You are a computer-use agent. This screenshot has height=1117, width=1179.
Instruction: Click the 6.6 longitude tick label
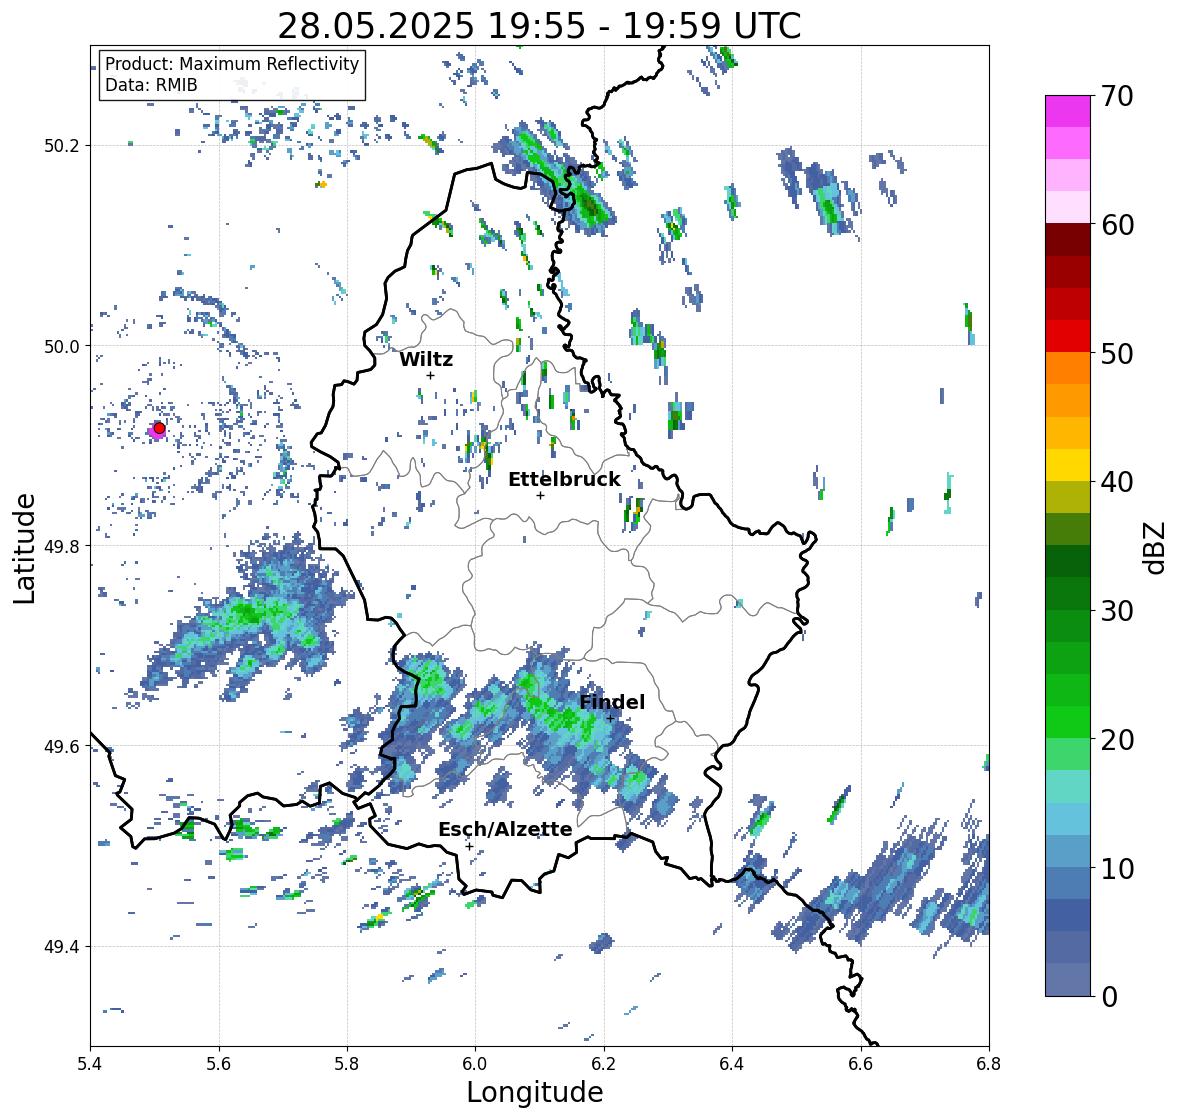(861, 1064)
